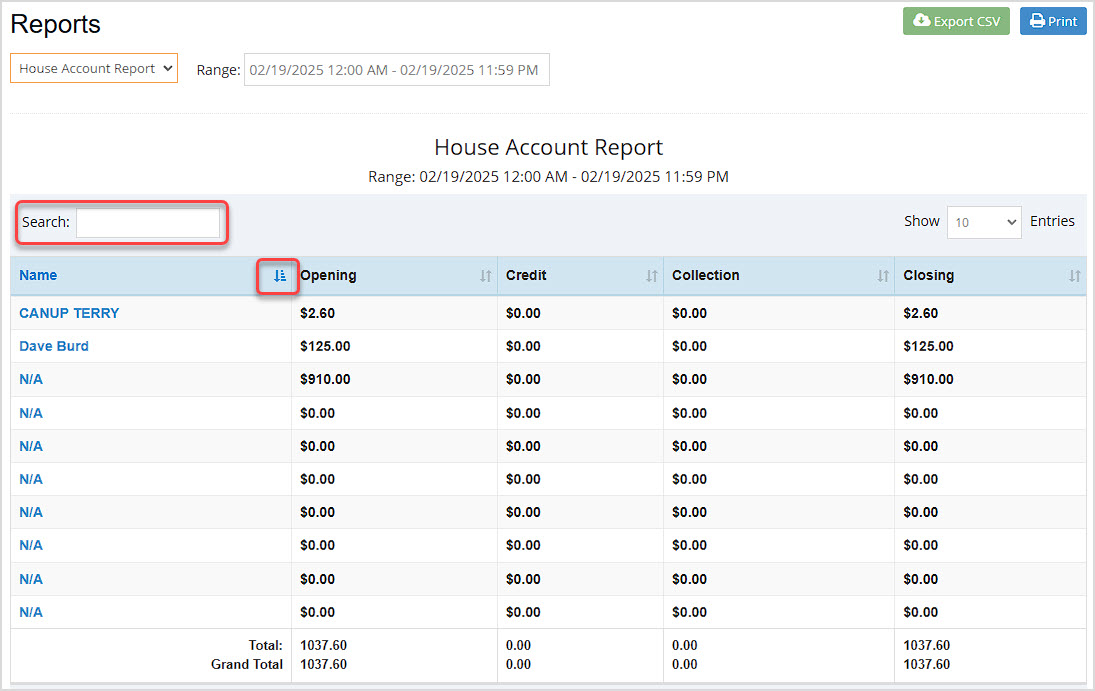Sort by the Closing column arrows

(x=1074, y=276)
